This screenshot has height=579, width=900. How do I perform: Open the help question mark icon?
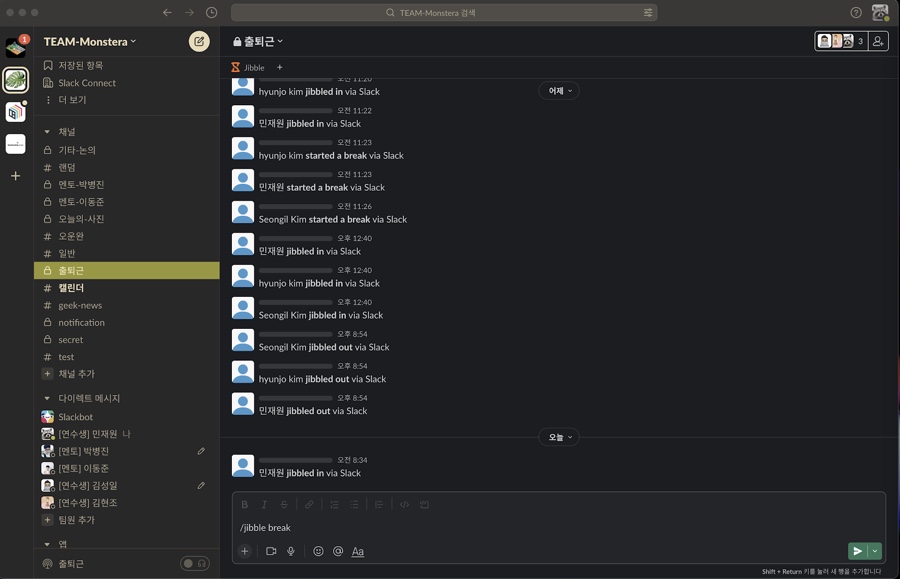click(x=856, y=13)
